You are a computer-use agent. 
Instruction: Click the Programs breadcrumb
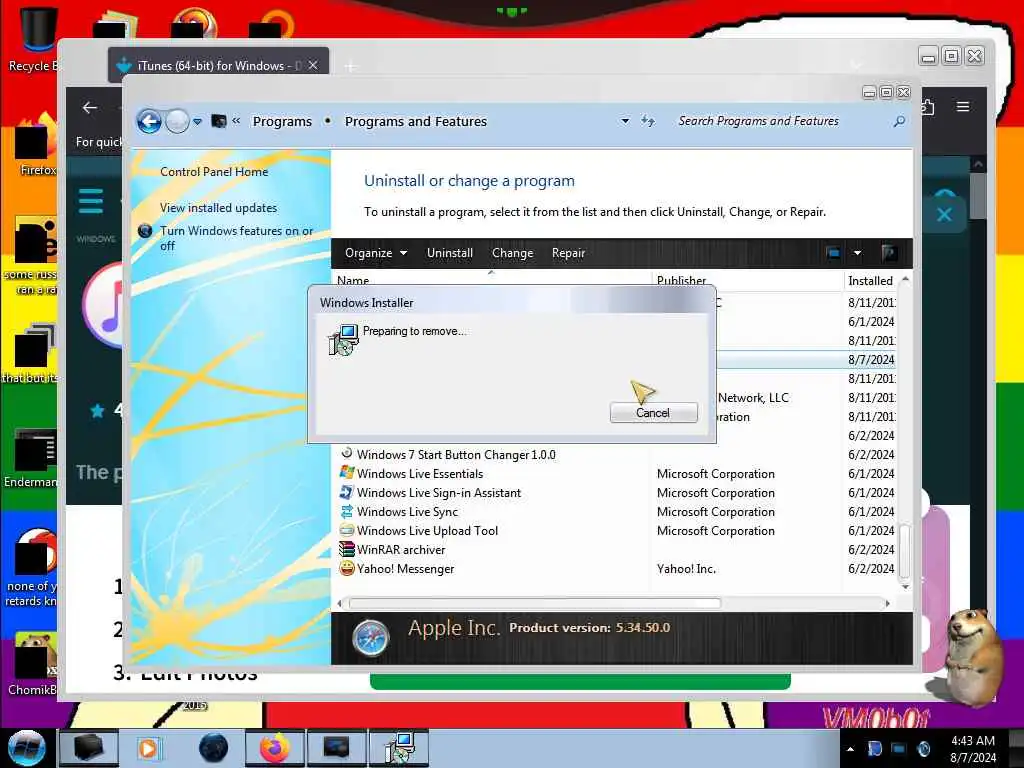point(282,121)
